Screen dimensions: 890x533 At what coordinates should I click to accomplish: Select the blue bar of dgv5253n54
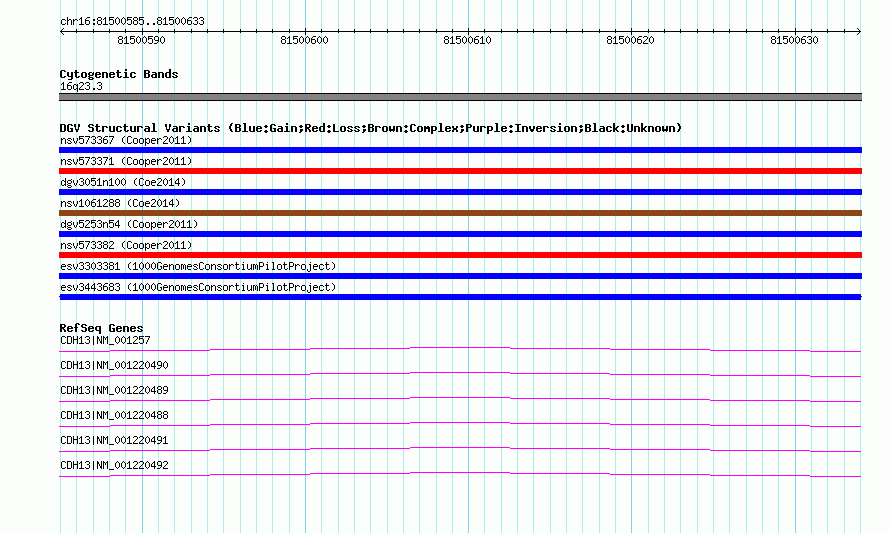(460, 234)
